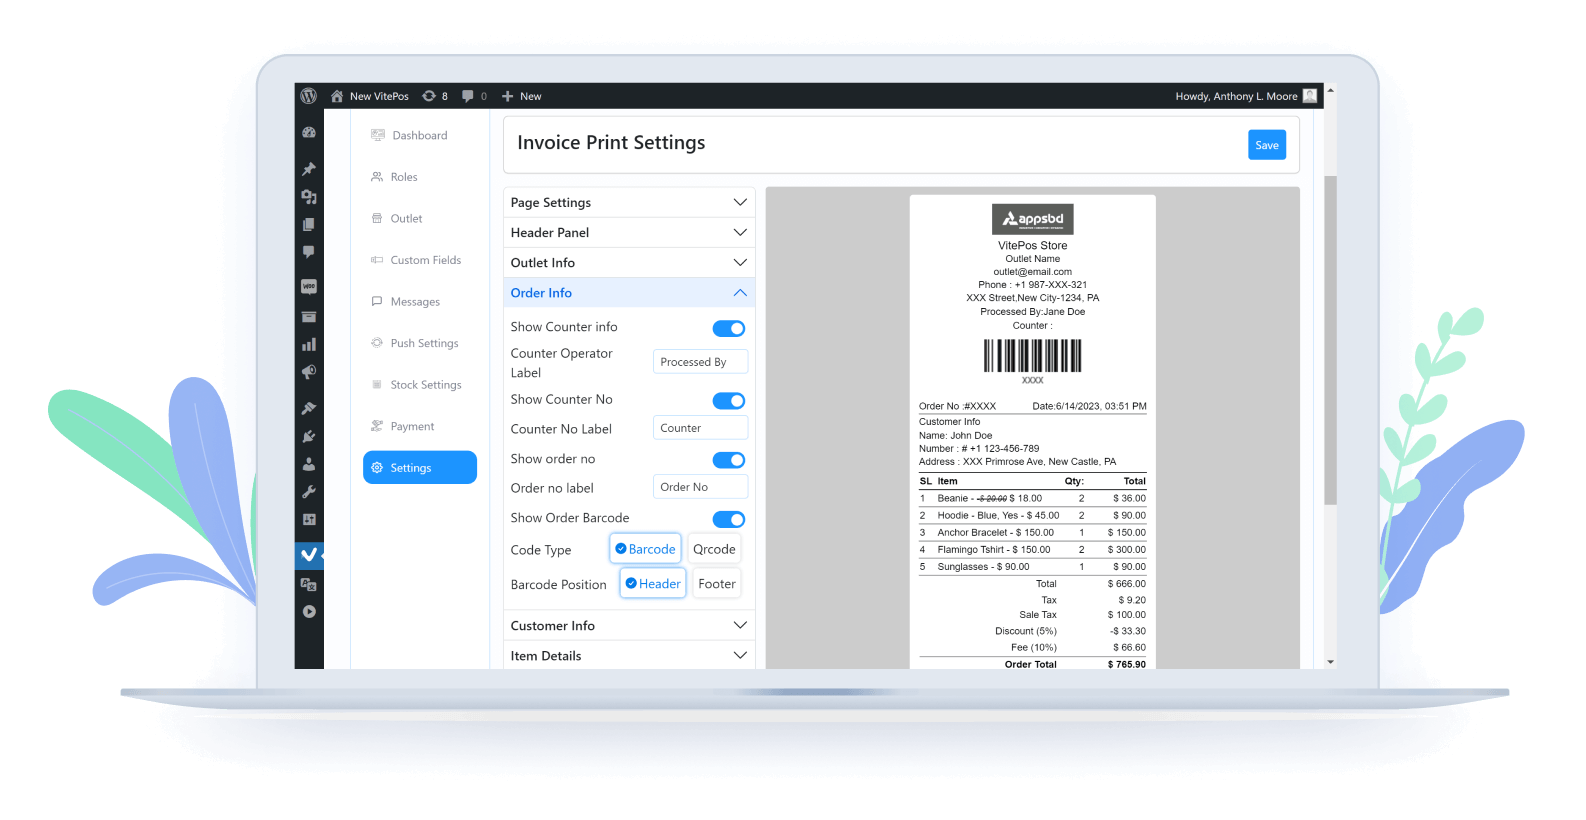Expand the Item Details section
Viewport: 1586px width, 820px height.
coord(629,655)
